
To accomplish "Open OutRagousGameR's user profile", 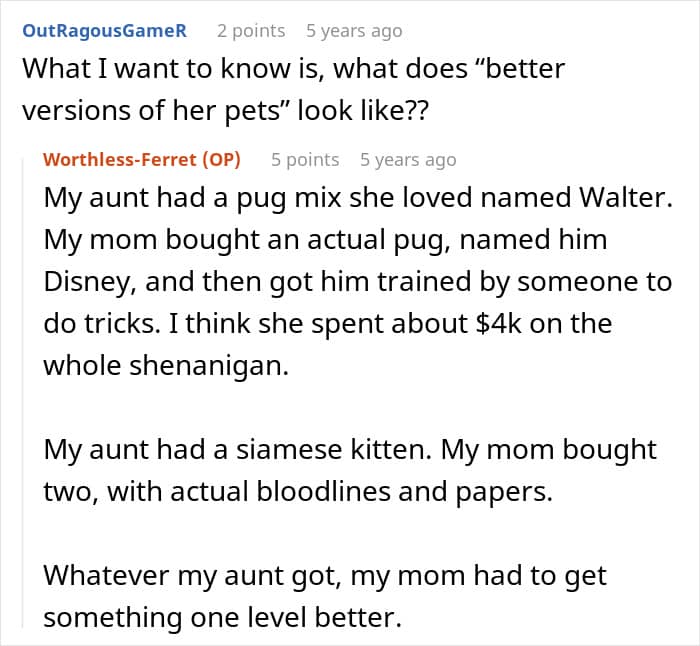I will (x=104, y=30).
